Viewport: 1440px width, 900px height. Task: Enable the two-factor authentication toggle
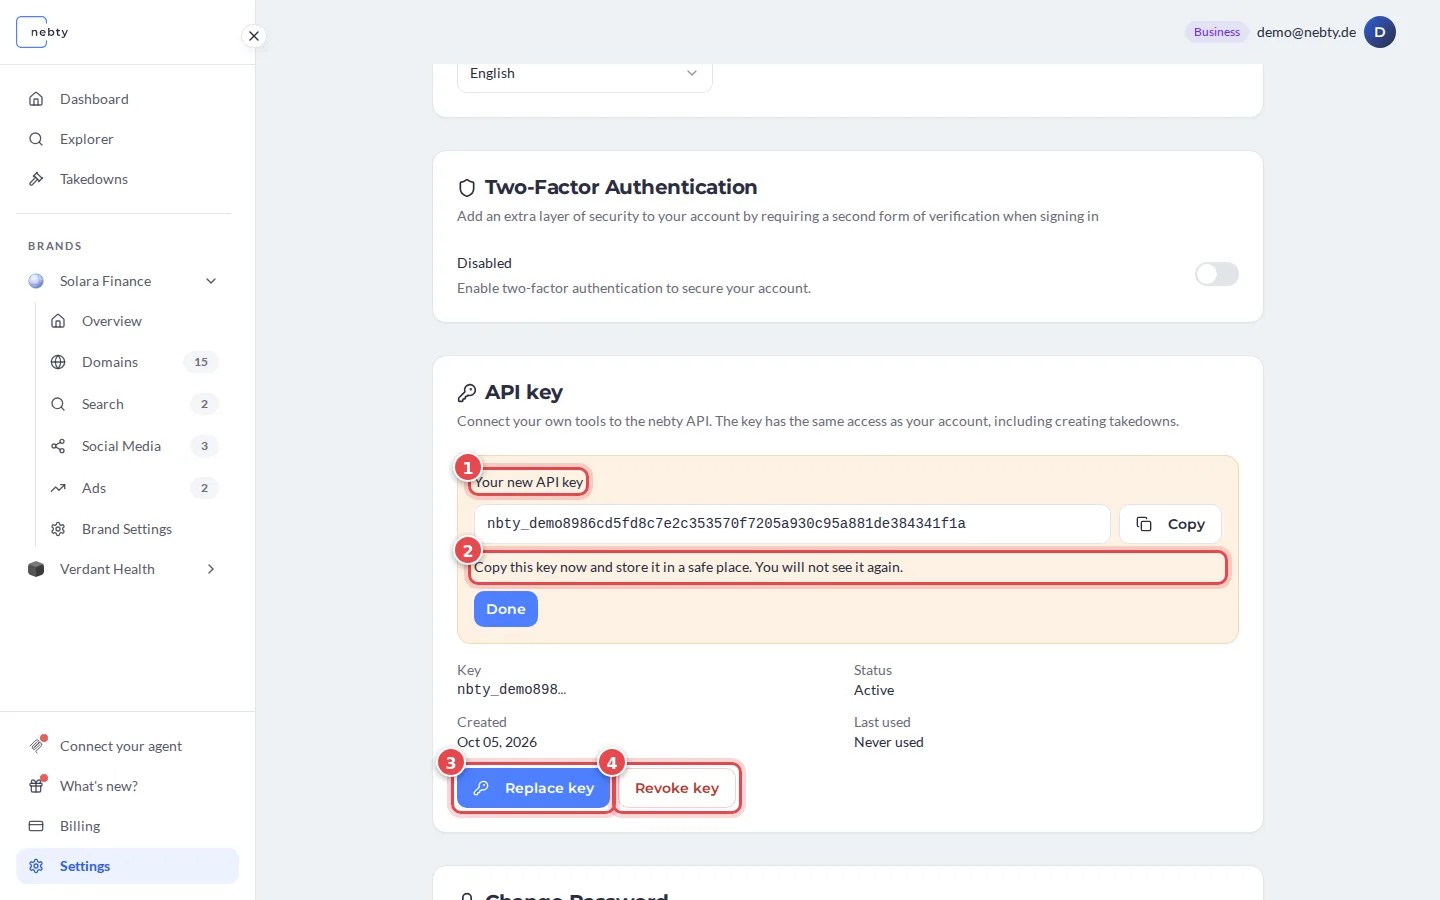[1216, 274]
